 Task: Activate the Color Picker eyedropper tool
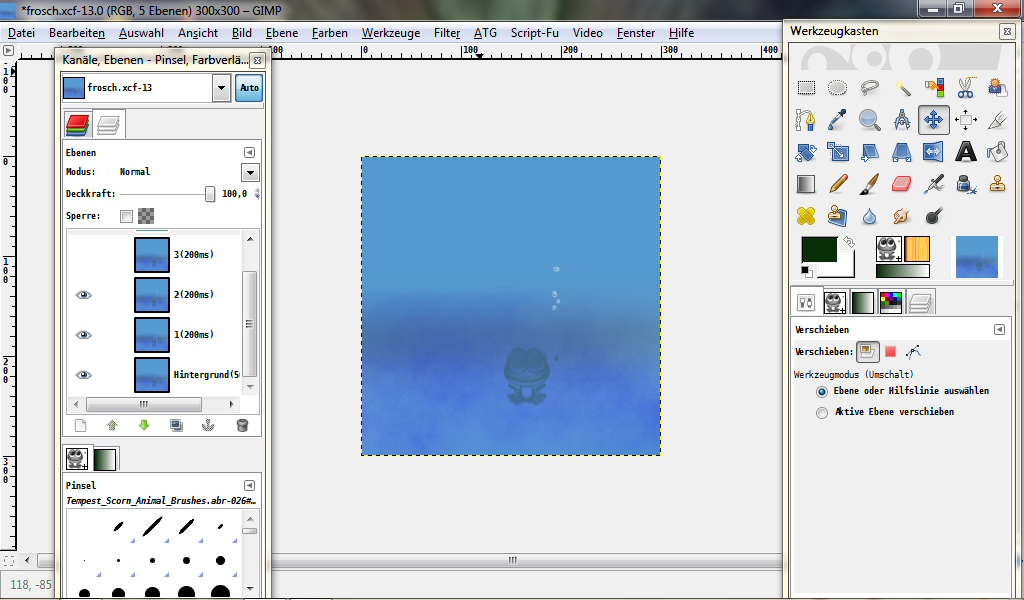click(x=838, y=120)
